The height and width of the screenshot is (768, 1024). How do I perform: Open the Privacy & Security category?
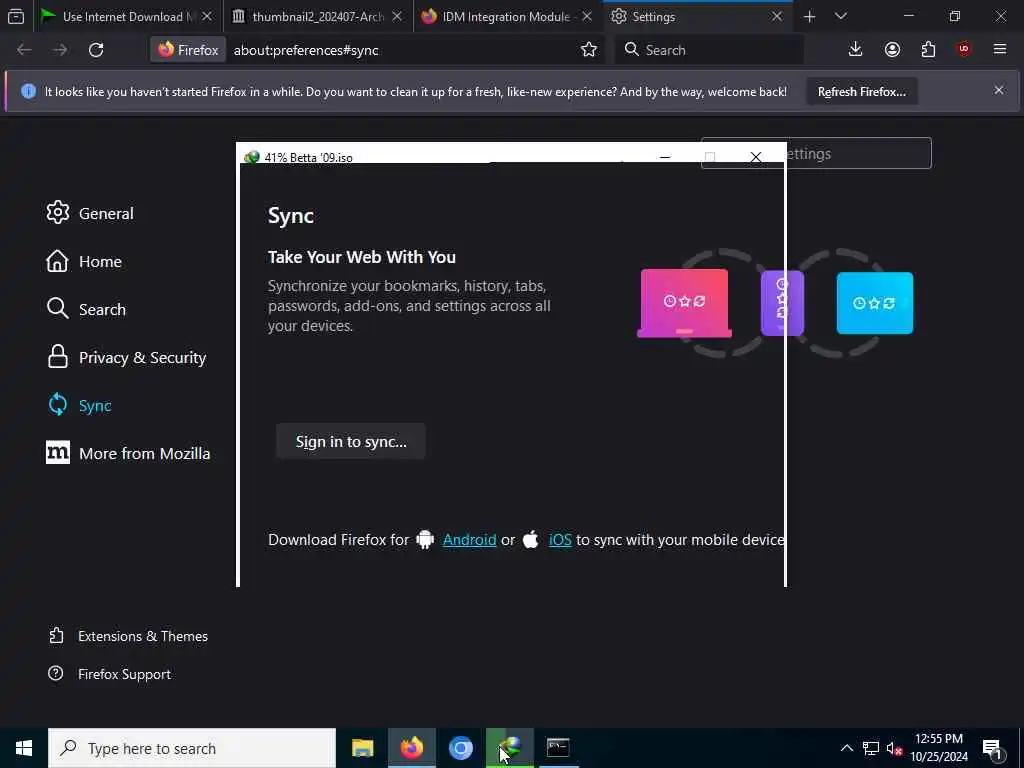click(126, 357)
